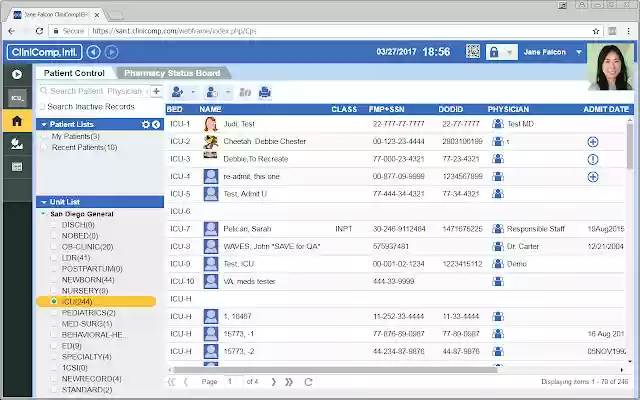The image size is (640, 400).
Task: Open patient WAVES, John *SAVE for QA*
Action: pos(272,247)
